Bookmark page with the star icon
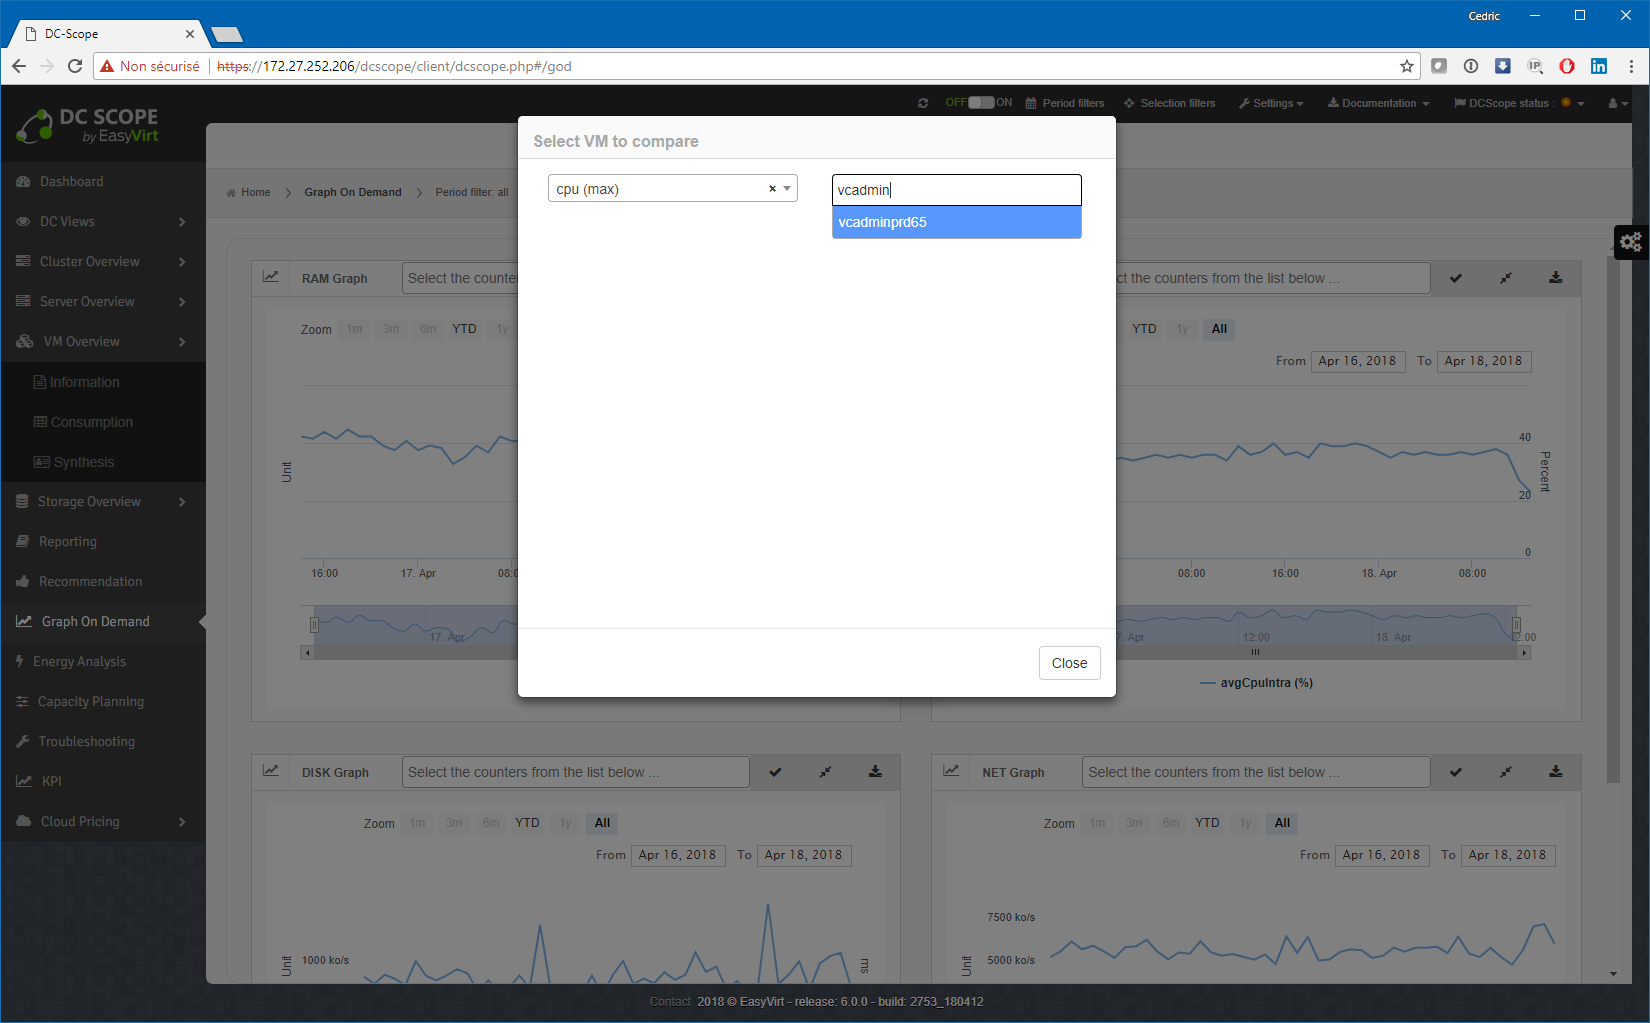Screen dimensions: 1650x1023 tap(1407, 66)
